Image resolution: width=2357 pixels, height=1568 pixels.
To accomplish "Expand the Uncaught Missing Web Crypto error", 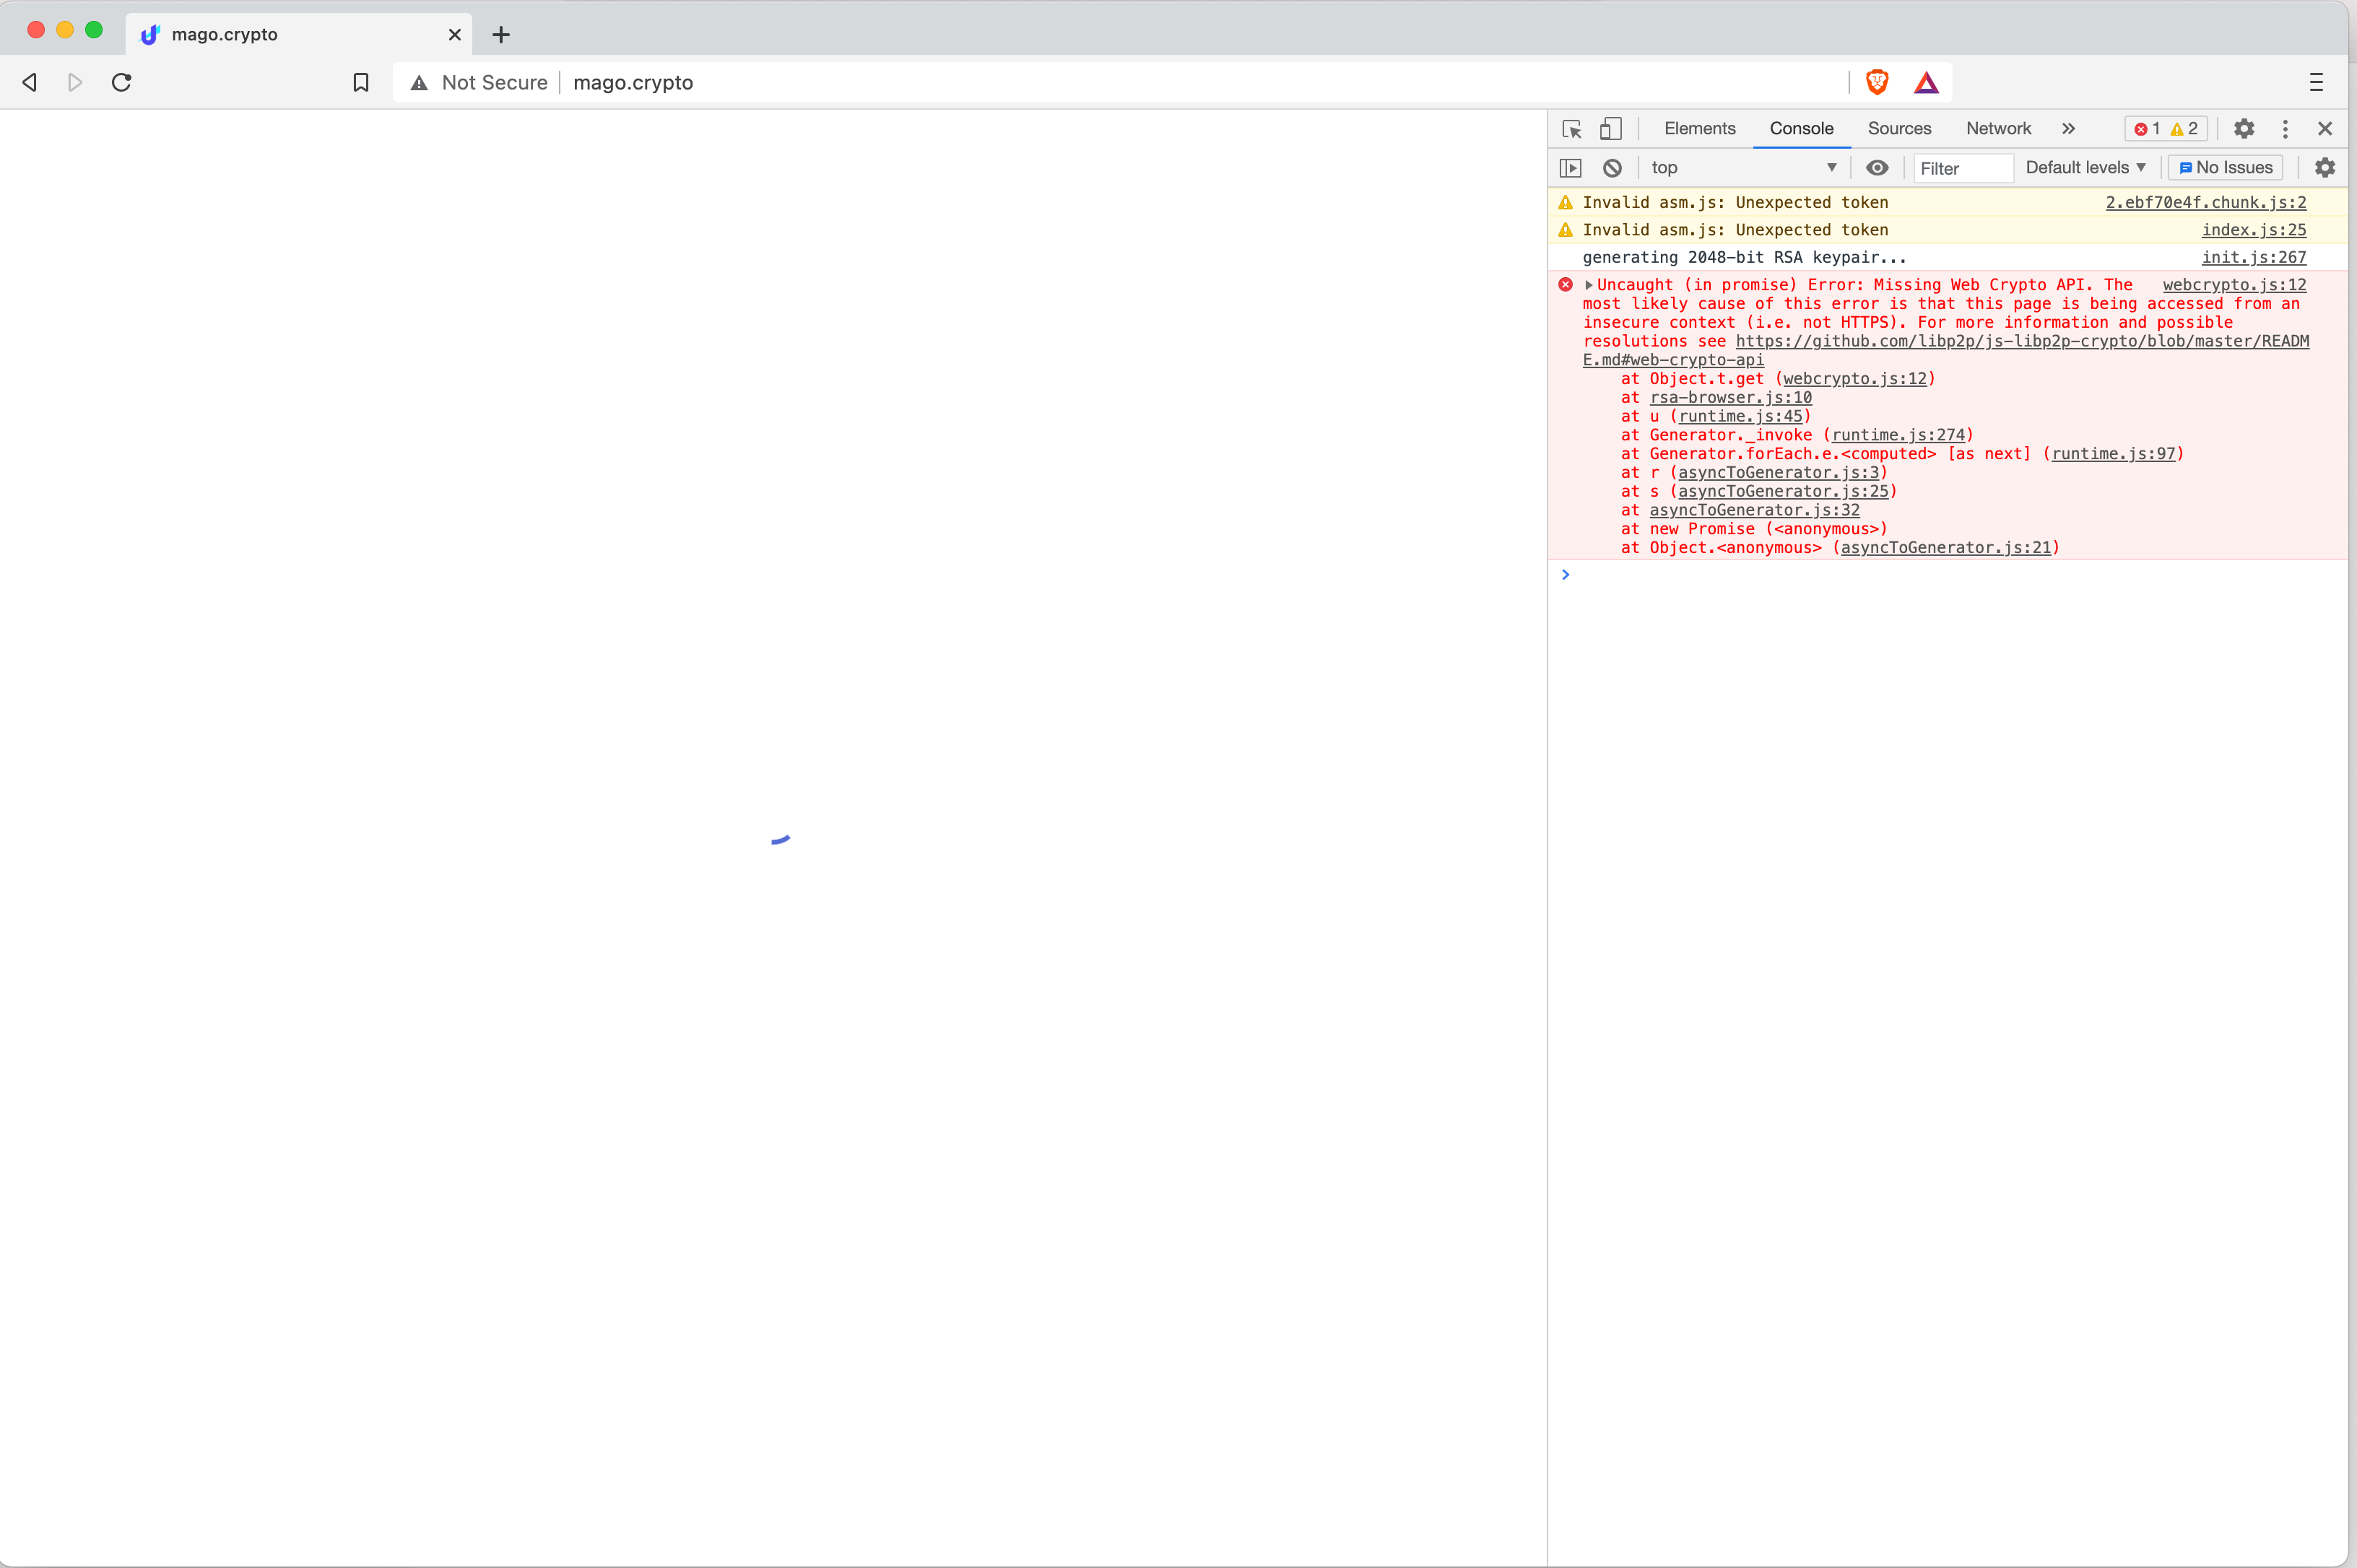I will [1588, 284].
